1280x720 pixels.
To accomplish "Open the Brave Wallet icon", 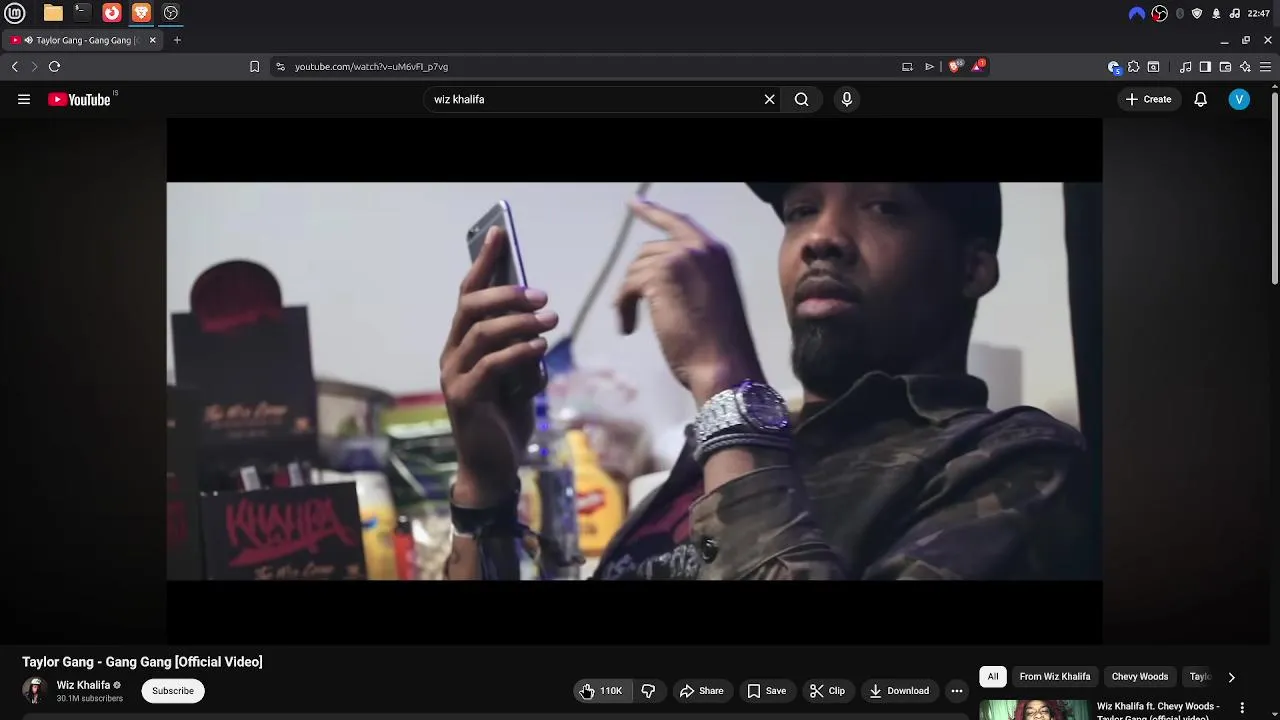I will [1225, 67].
